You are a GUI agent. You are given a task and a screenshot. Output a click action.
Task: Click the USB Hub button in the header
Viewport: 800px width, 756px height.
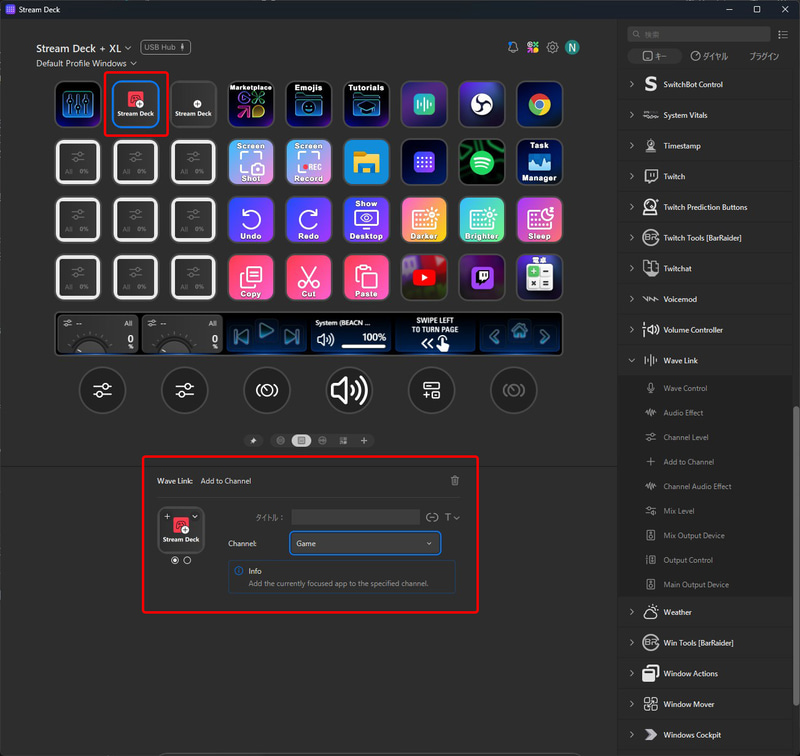(x=164, y=45)
